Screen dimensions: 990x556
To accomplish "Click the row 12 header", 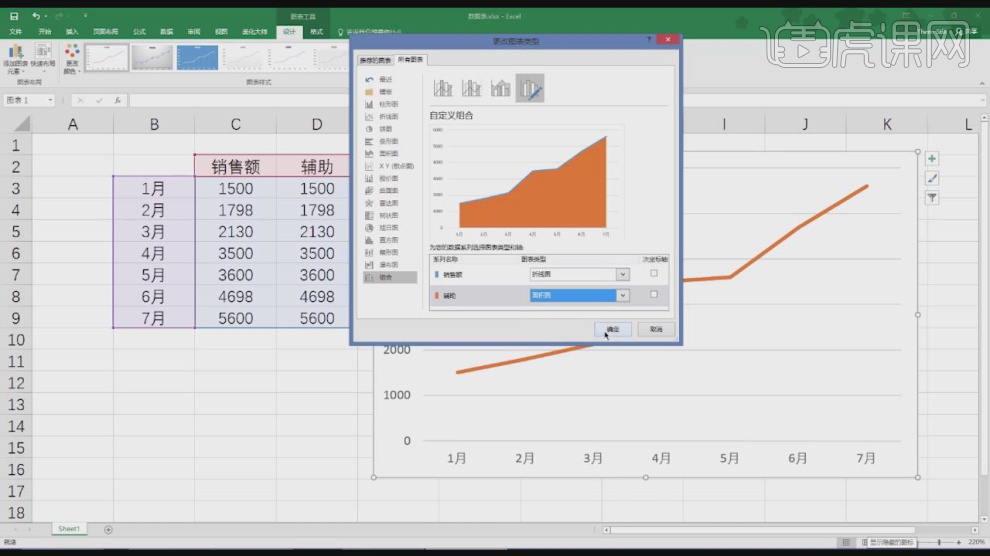I will (x=16, y=383).
